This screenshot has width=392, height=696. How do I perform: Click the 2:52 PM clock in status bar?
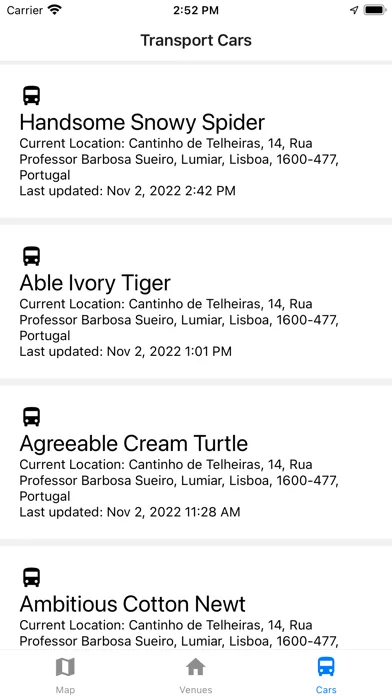(x=196, y=10)
